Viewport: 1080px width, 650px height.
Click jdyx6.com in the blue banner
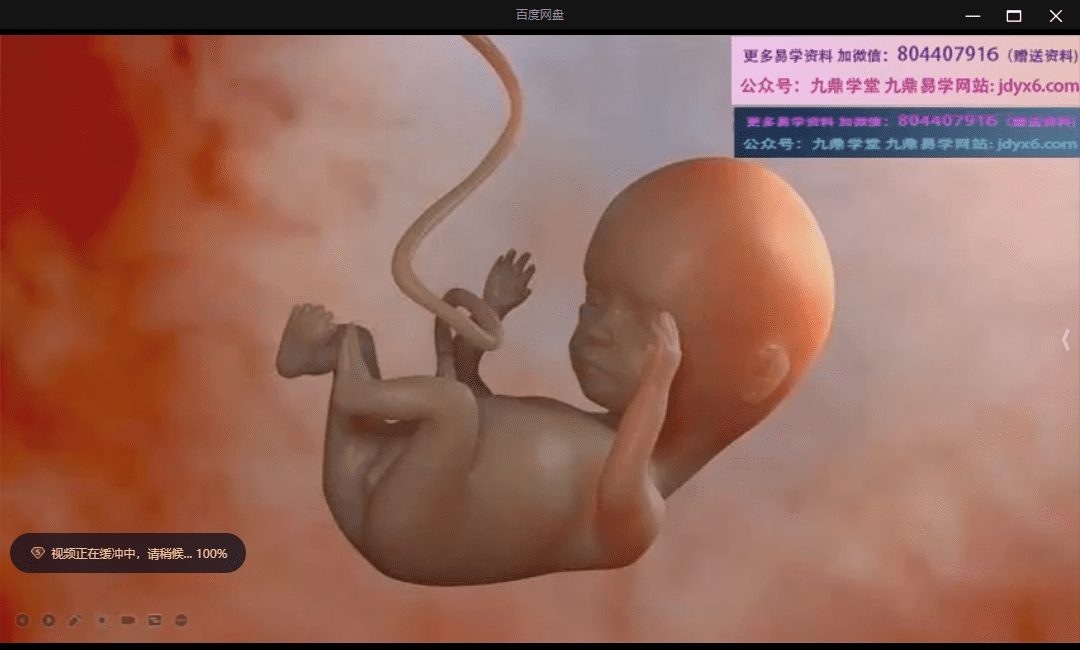tap(1036, 144)
